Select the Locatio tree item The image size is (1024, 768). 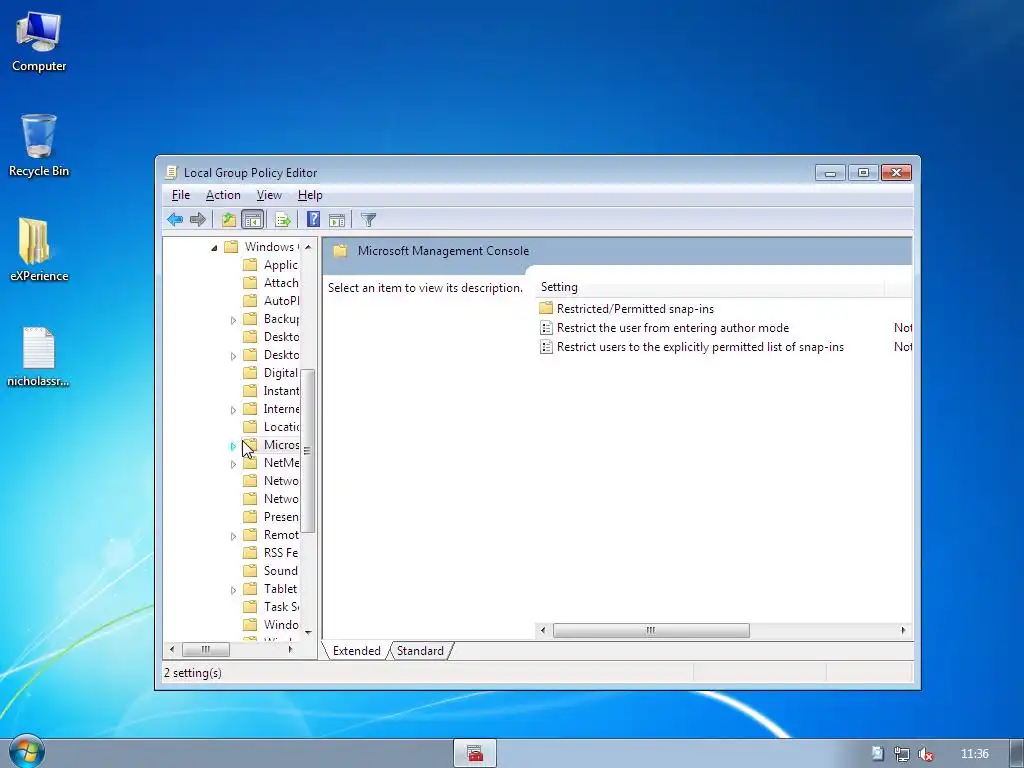pos(281,426)
